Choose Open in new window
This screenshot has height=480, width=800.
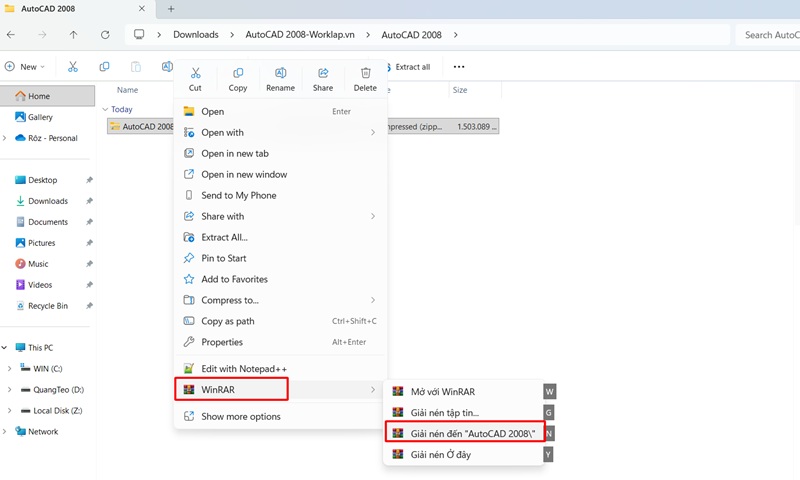coord(280,174)
